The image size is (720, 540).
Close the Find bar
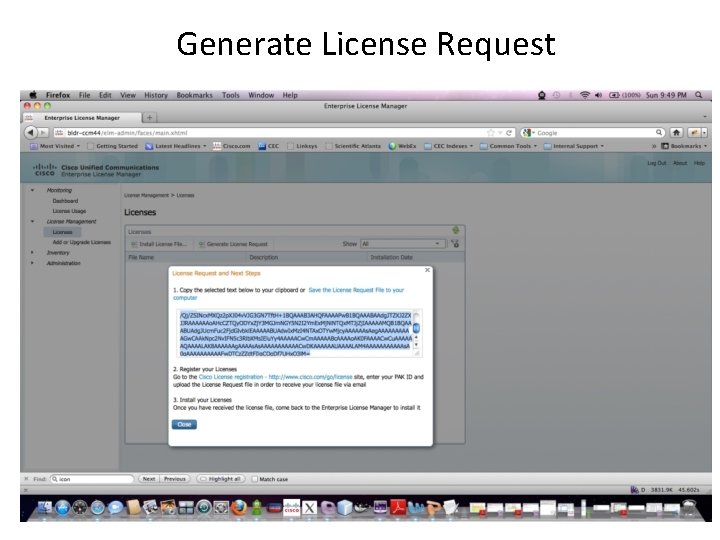pos(26,479)
